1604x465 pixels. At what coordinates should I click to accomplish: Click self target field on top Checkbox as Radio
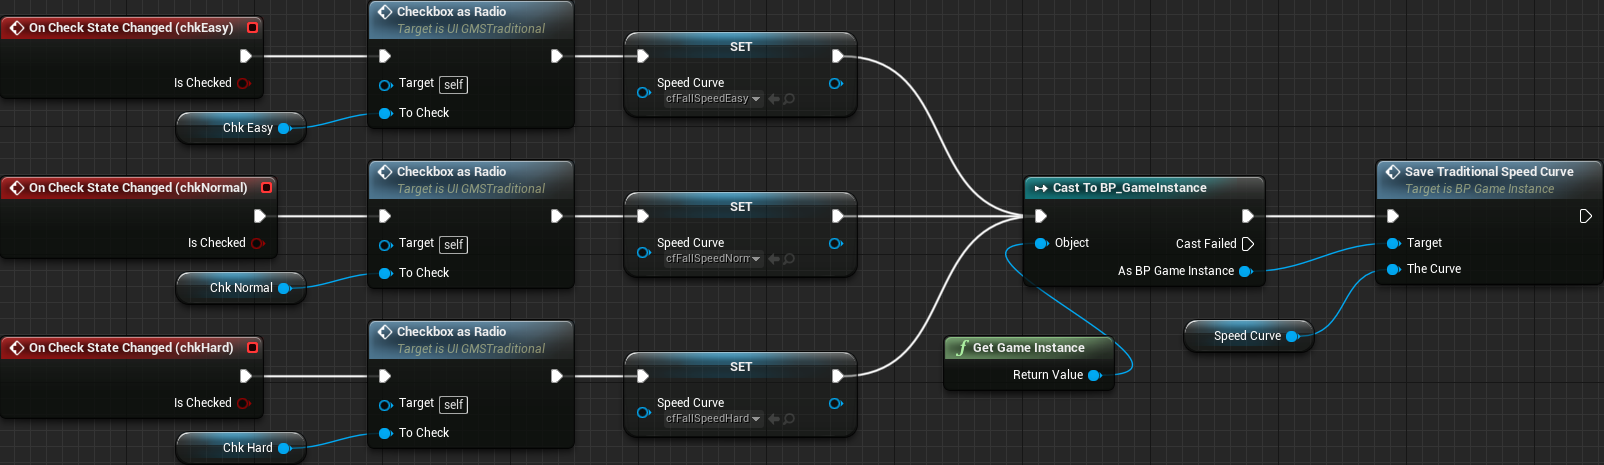(x=453, y=85)
